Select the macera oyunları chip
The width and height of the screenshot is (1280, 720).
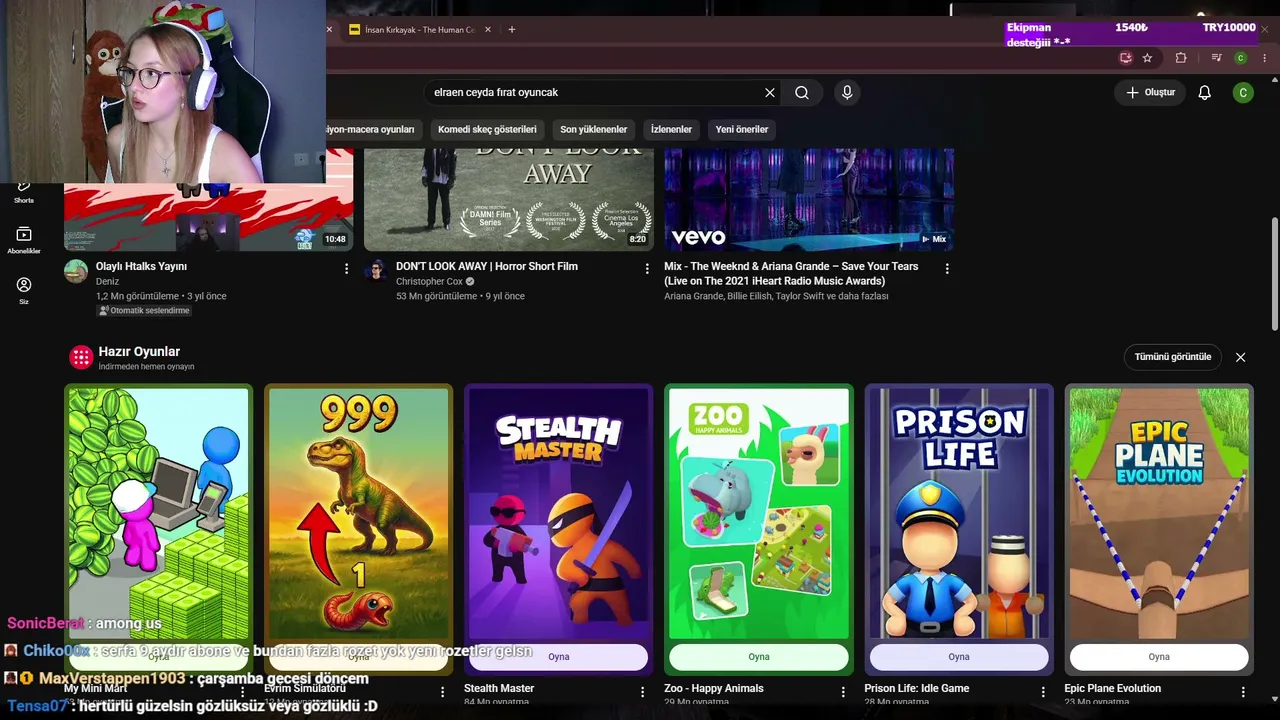(374, 129)
